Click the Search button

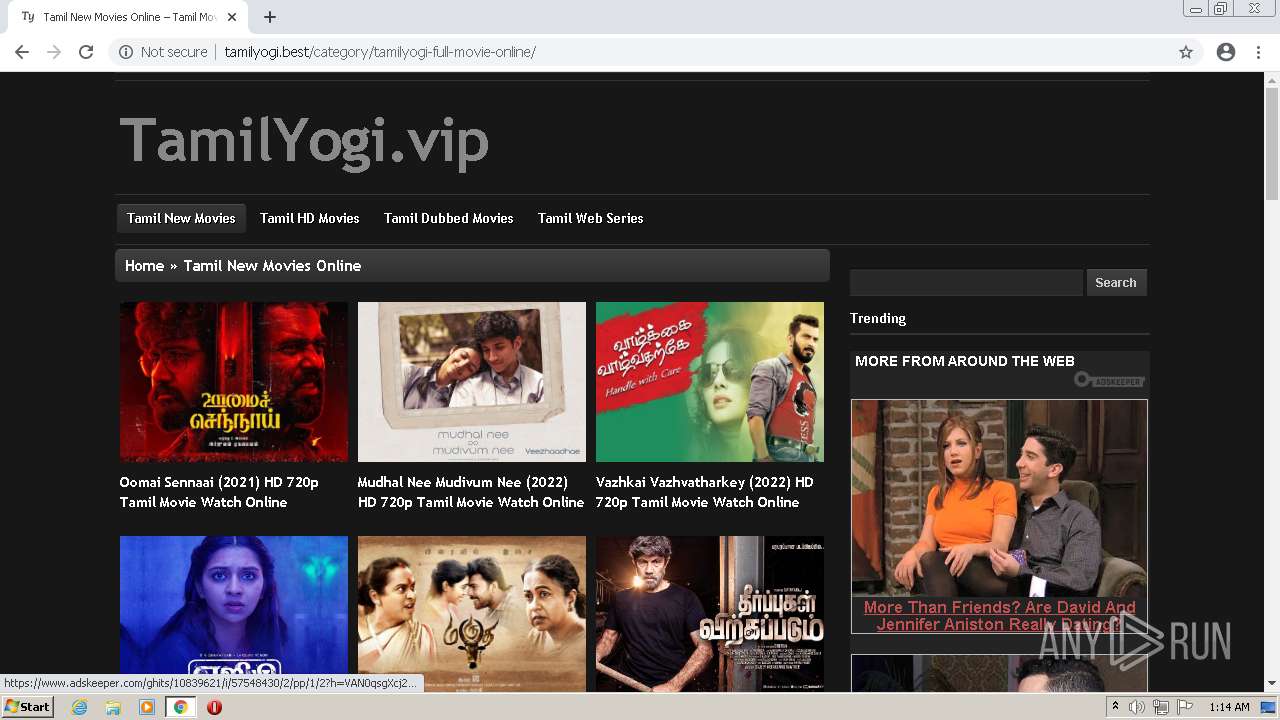click(1116, 283)
